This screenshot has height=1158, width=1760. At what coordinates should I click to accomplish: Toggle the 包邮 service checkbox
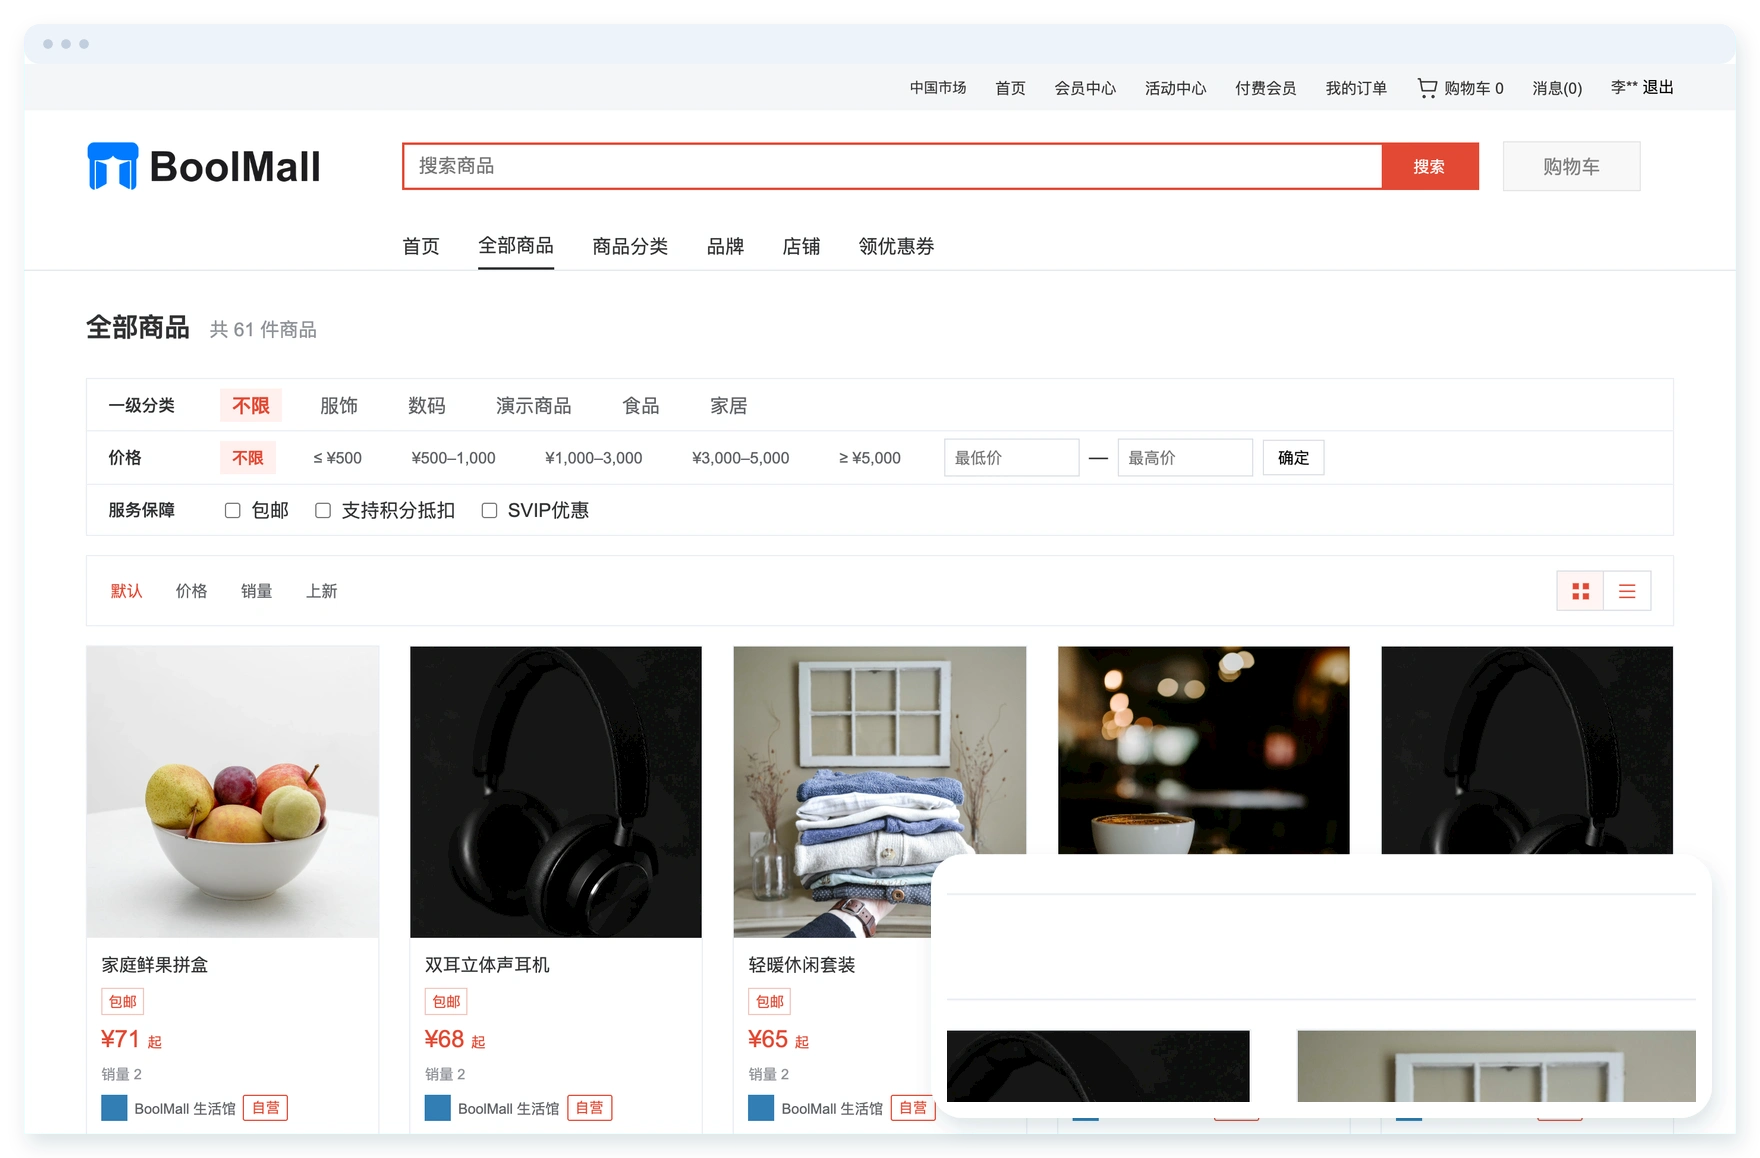click(233, 510)
